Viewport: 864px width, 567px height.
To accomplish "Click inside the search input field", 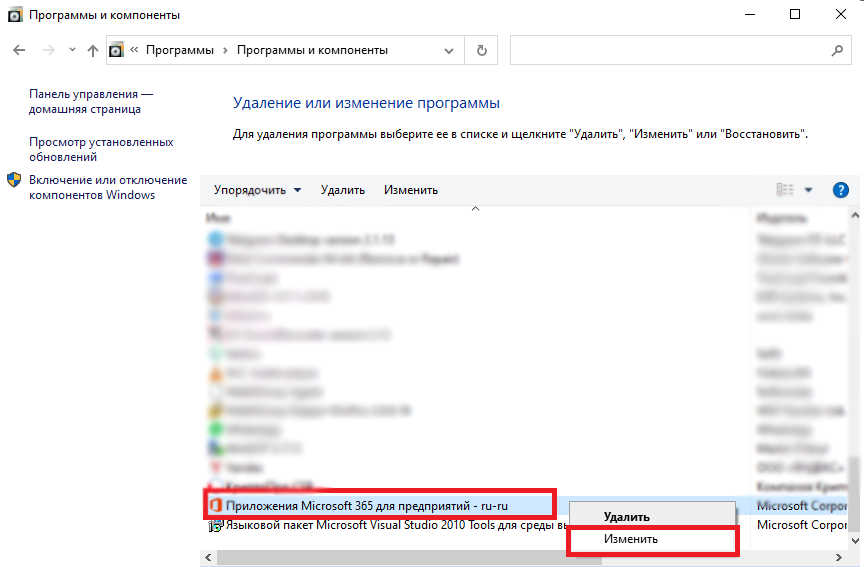I will coord(670,50).
